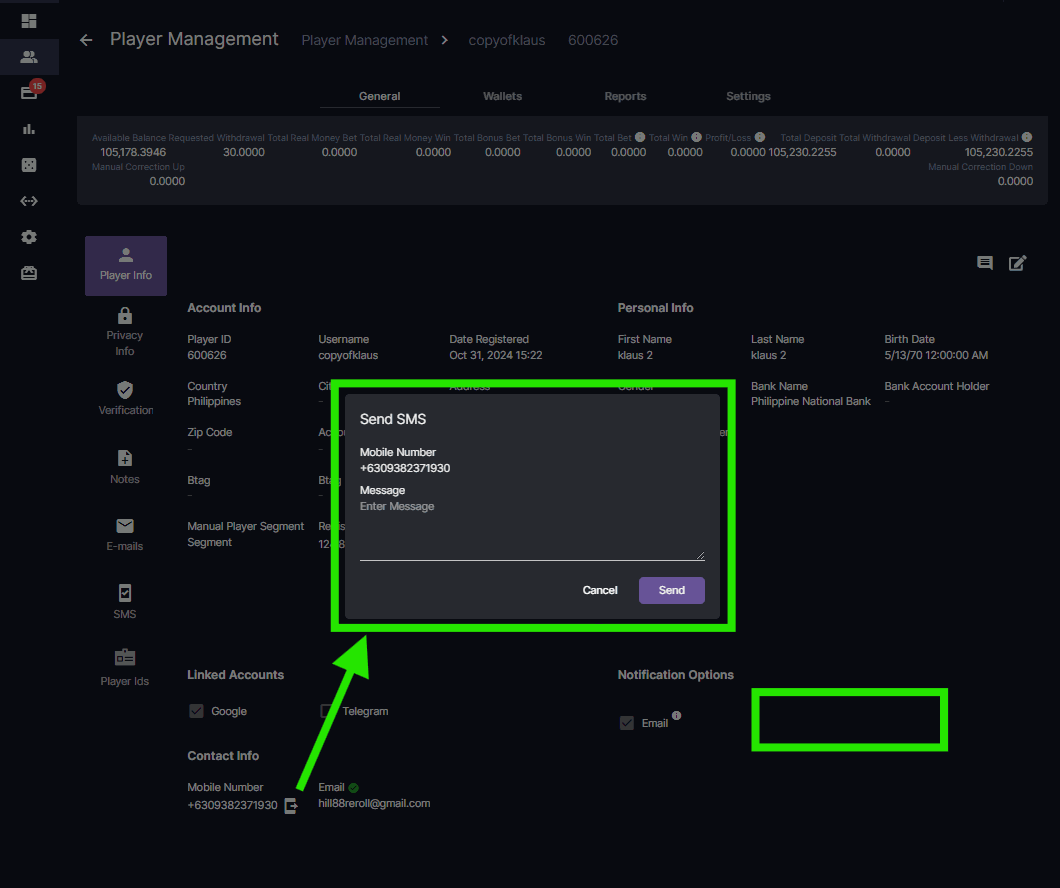1060x888 pixels.
Task: Open the gear settings sidebar icon
Action: tap(29, 237)
